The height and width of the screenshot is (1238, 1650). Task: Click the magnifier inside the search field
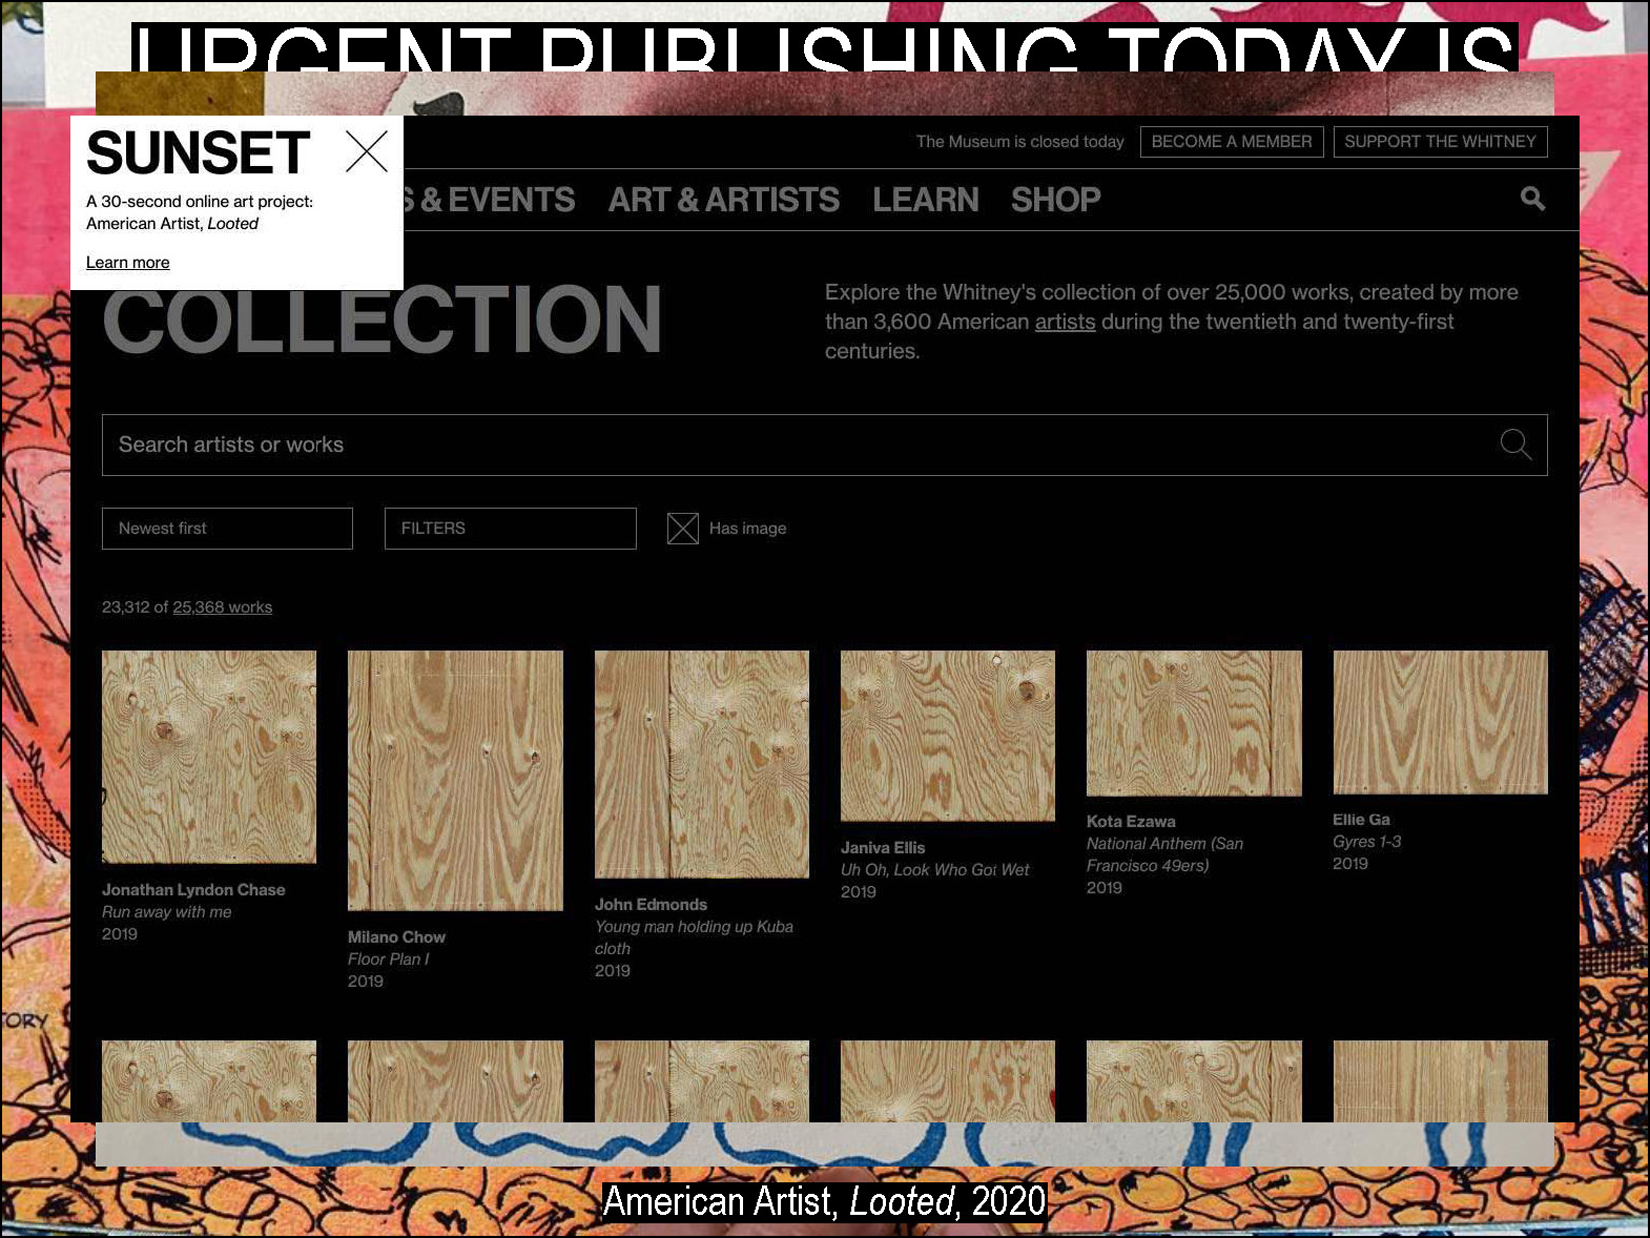[x=1515, y=444]
